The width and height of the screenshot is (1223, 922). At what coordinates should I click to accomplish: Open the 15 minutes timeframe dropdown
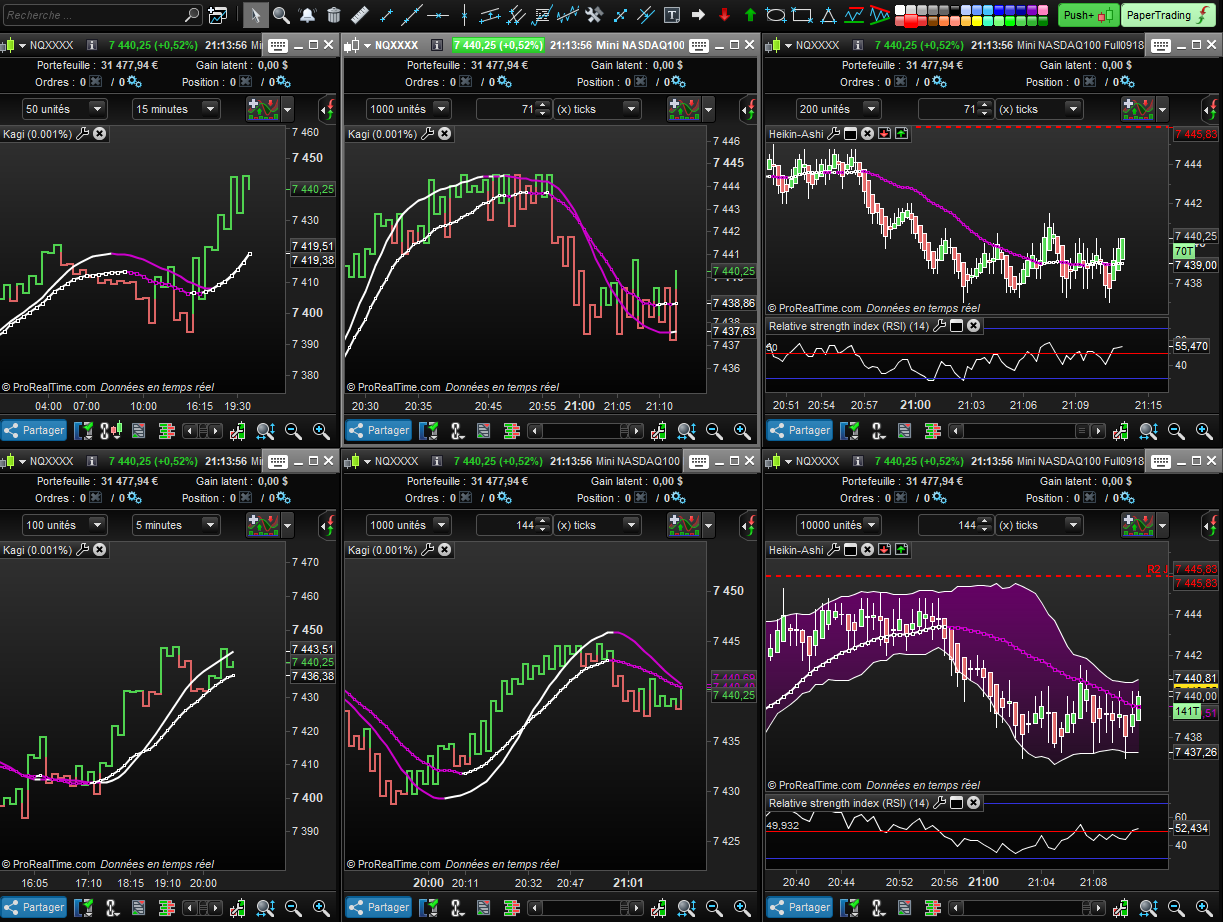176,109
